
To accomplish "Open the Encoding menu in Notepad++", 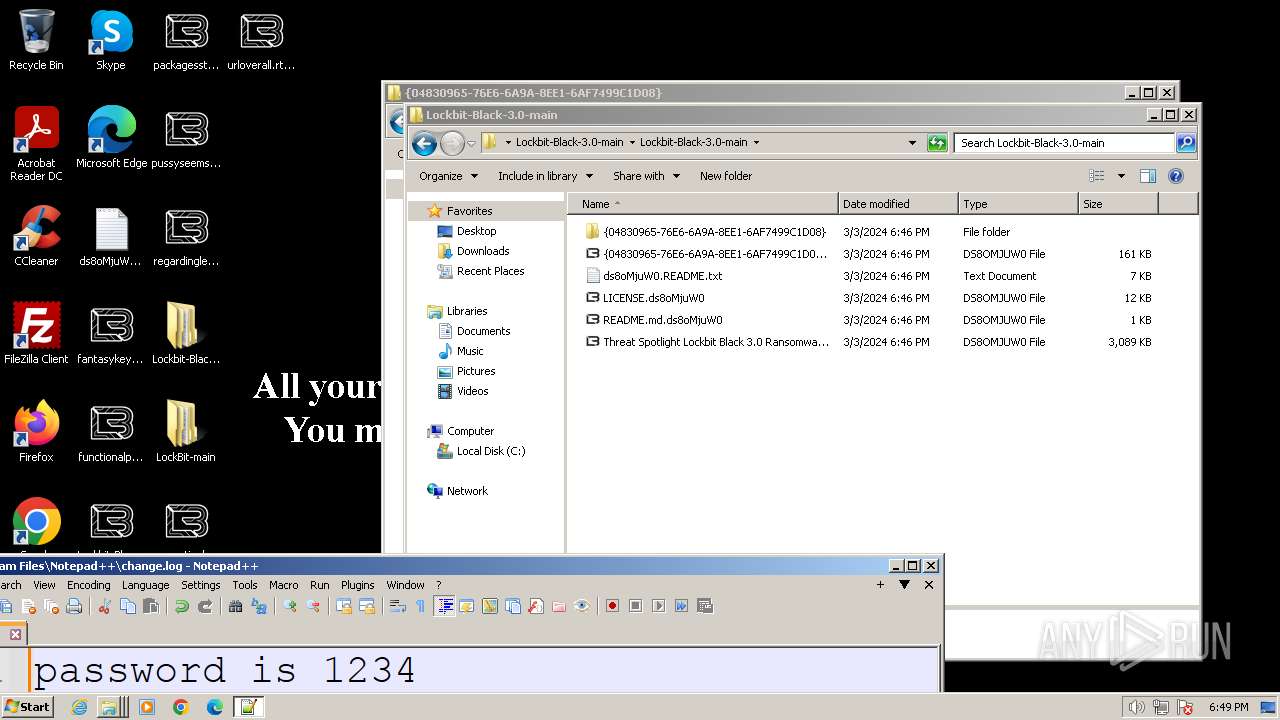I will (x=89, y=585).
